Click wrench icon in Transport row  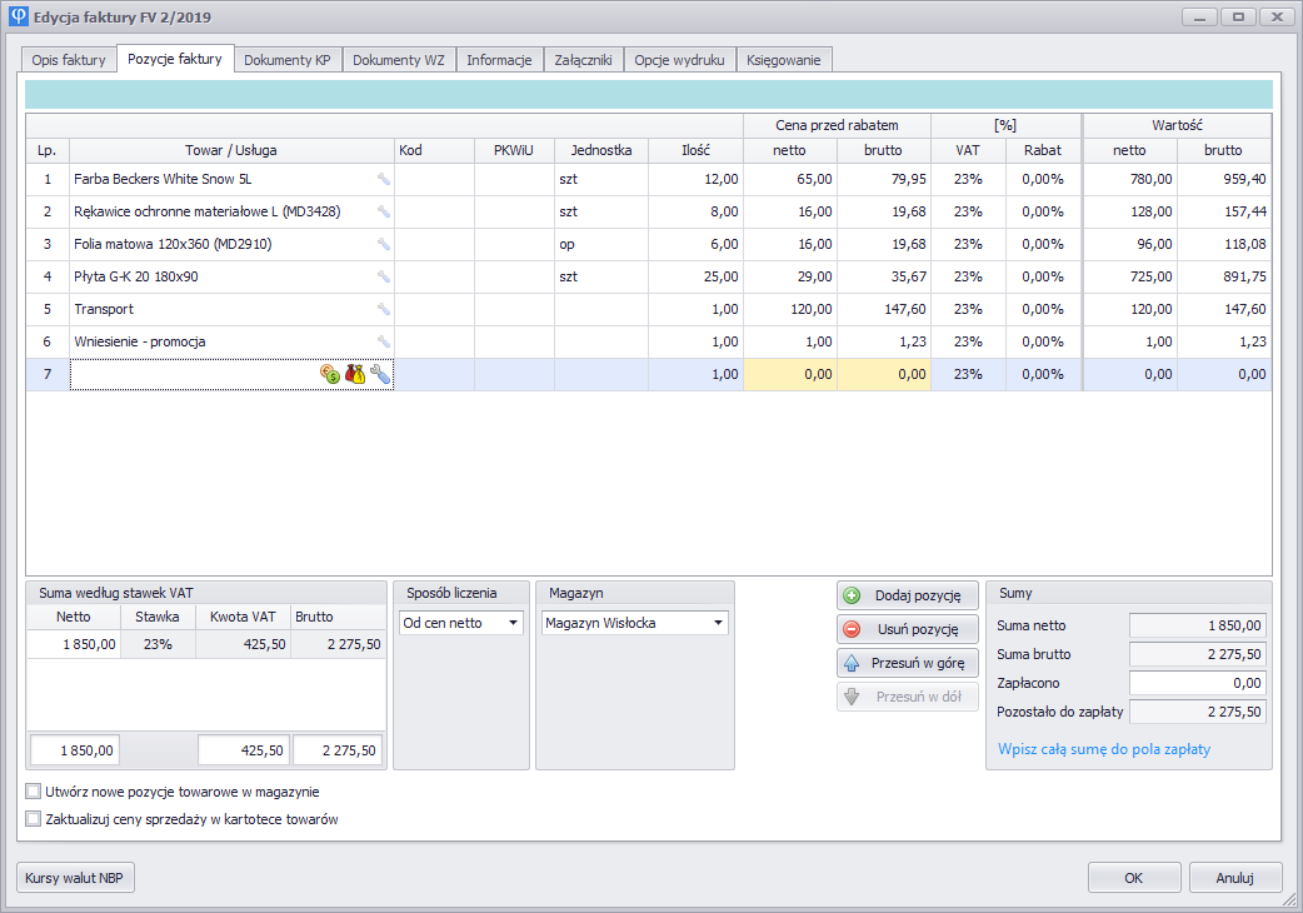pyautogui.click(x=383, y=310)
